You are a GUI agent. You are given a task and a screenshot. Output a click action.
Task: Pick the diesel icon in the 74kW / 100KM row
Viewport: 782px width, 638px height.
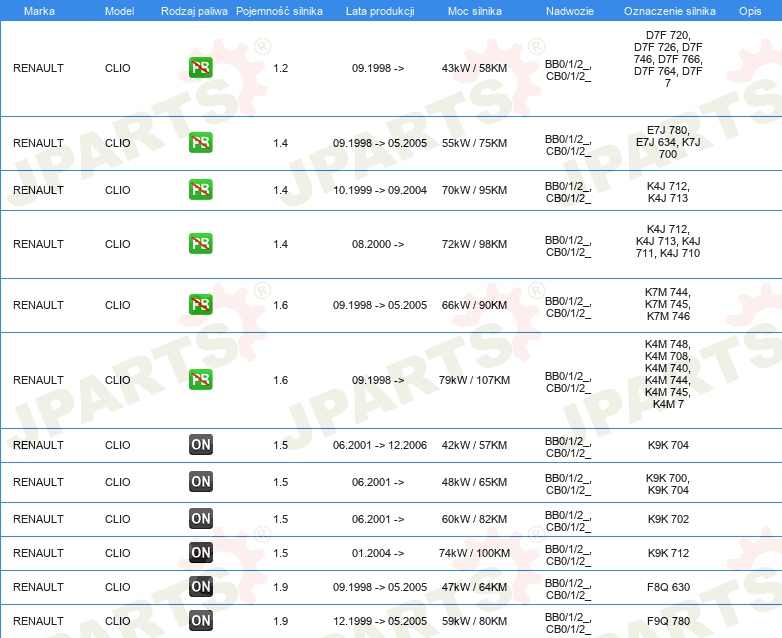[200, 553]
